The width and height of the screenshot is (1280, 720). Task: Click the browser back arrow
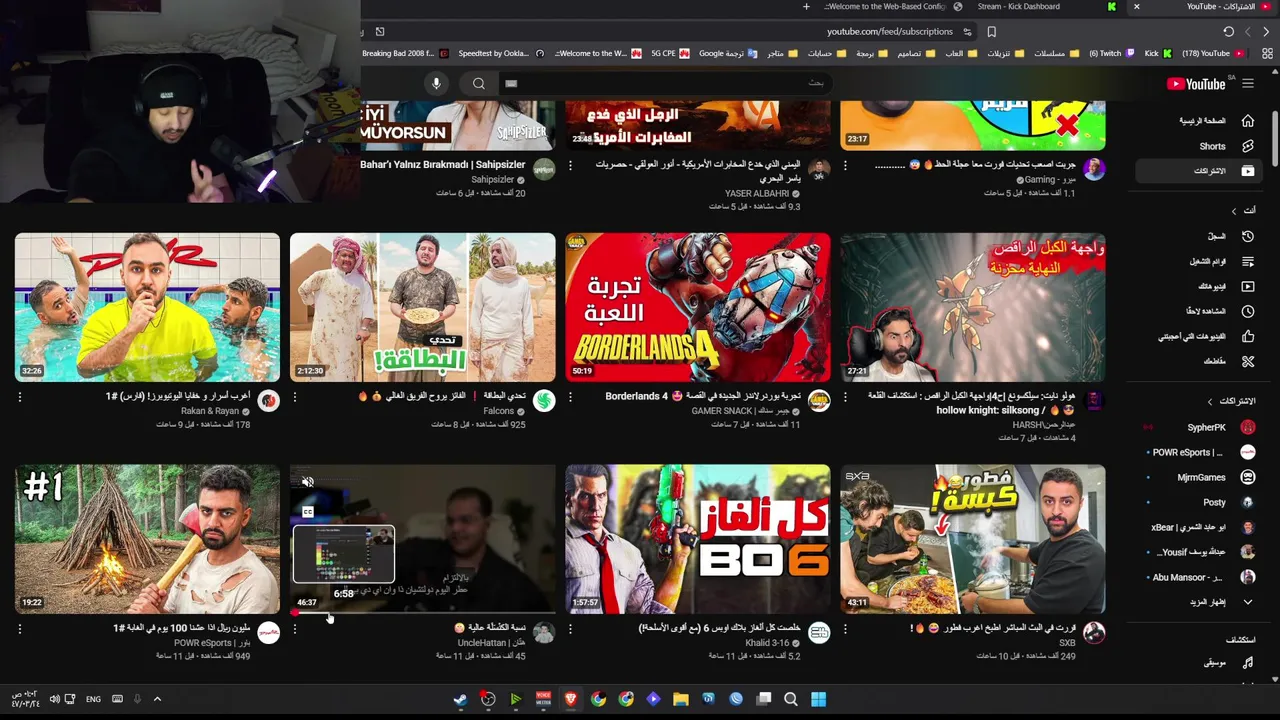pyautogui.click(x=1266, y=32)
